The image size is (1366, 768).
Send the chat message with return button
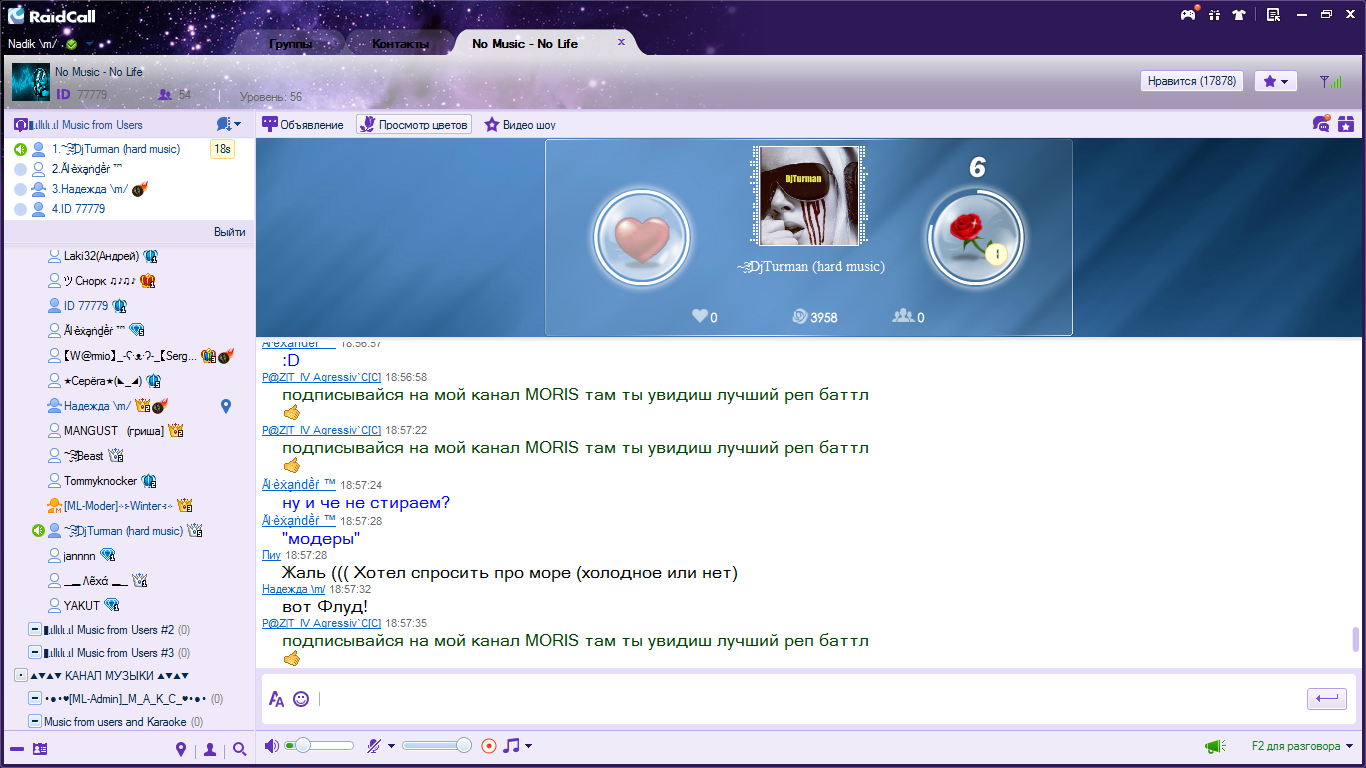[1327, 699]
